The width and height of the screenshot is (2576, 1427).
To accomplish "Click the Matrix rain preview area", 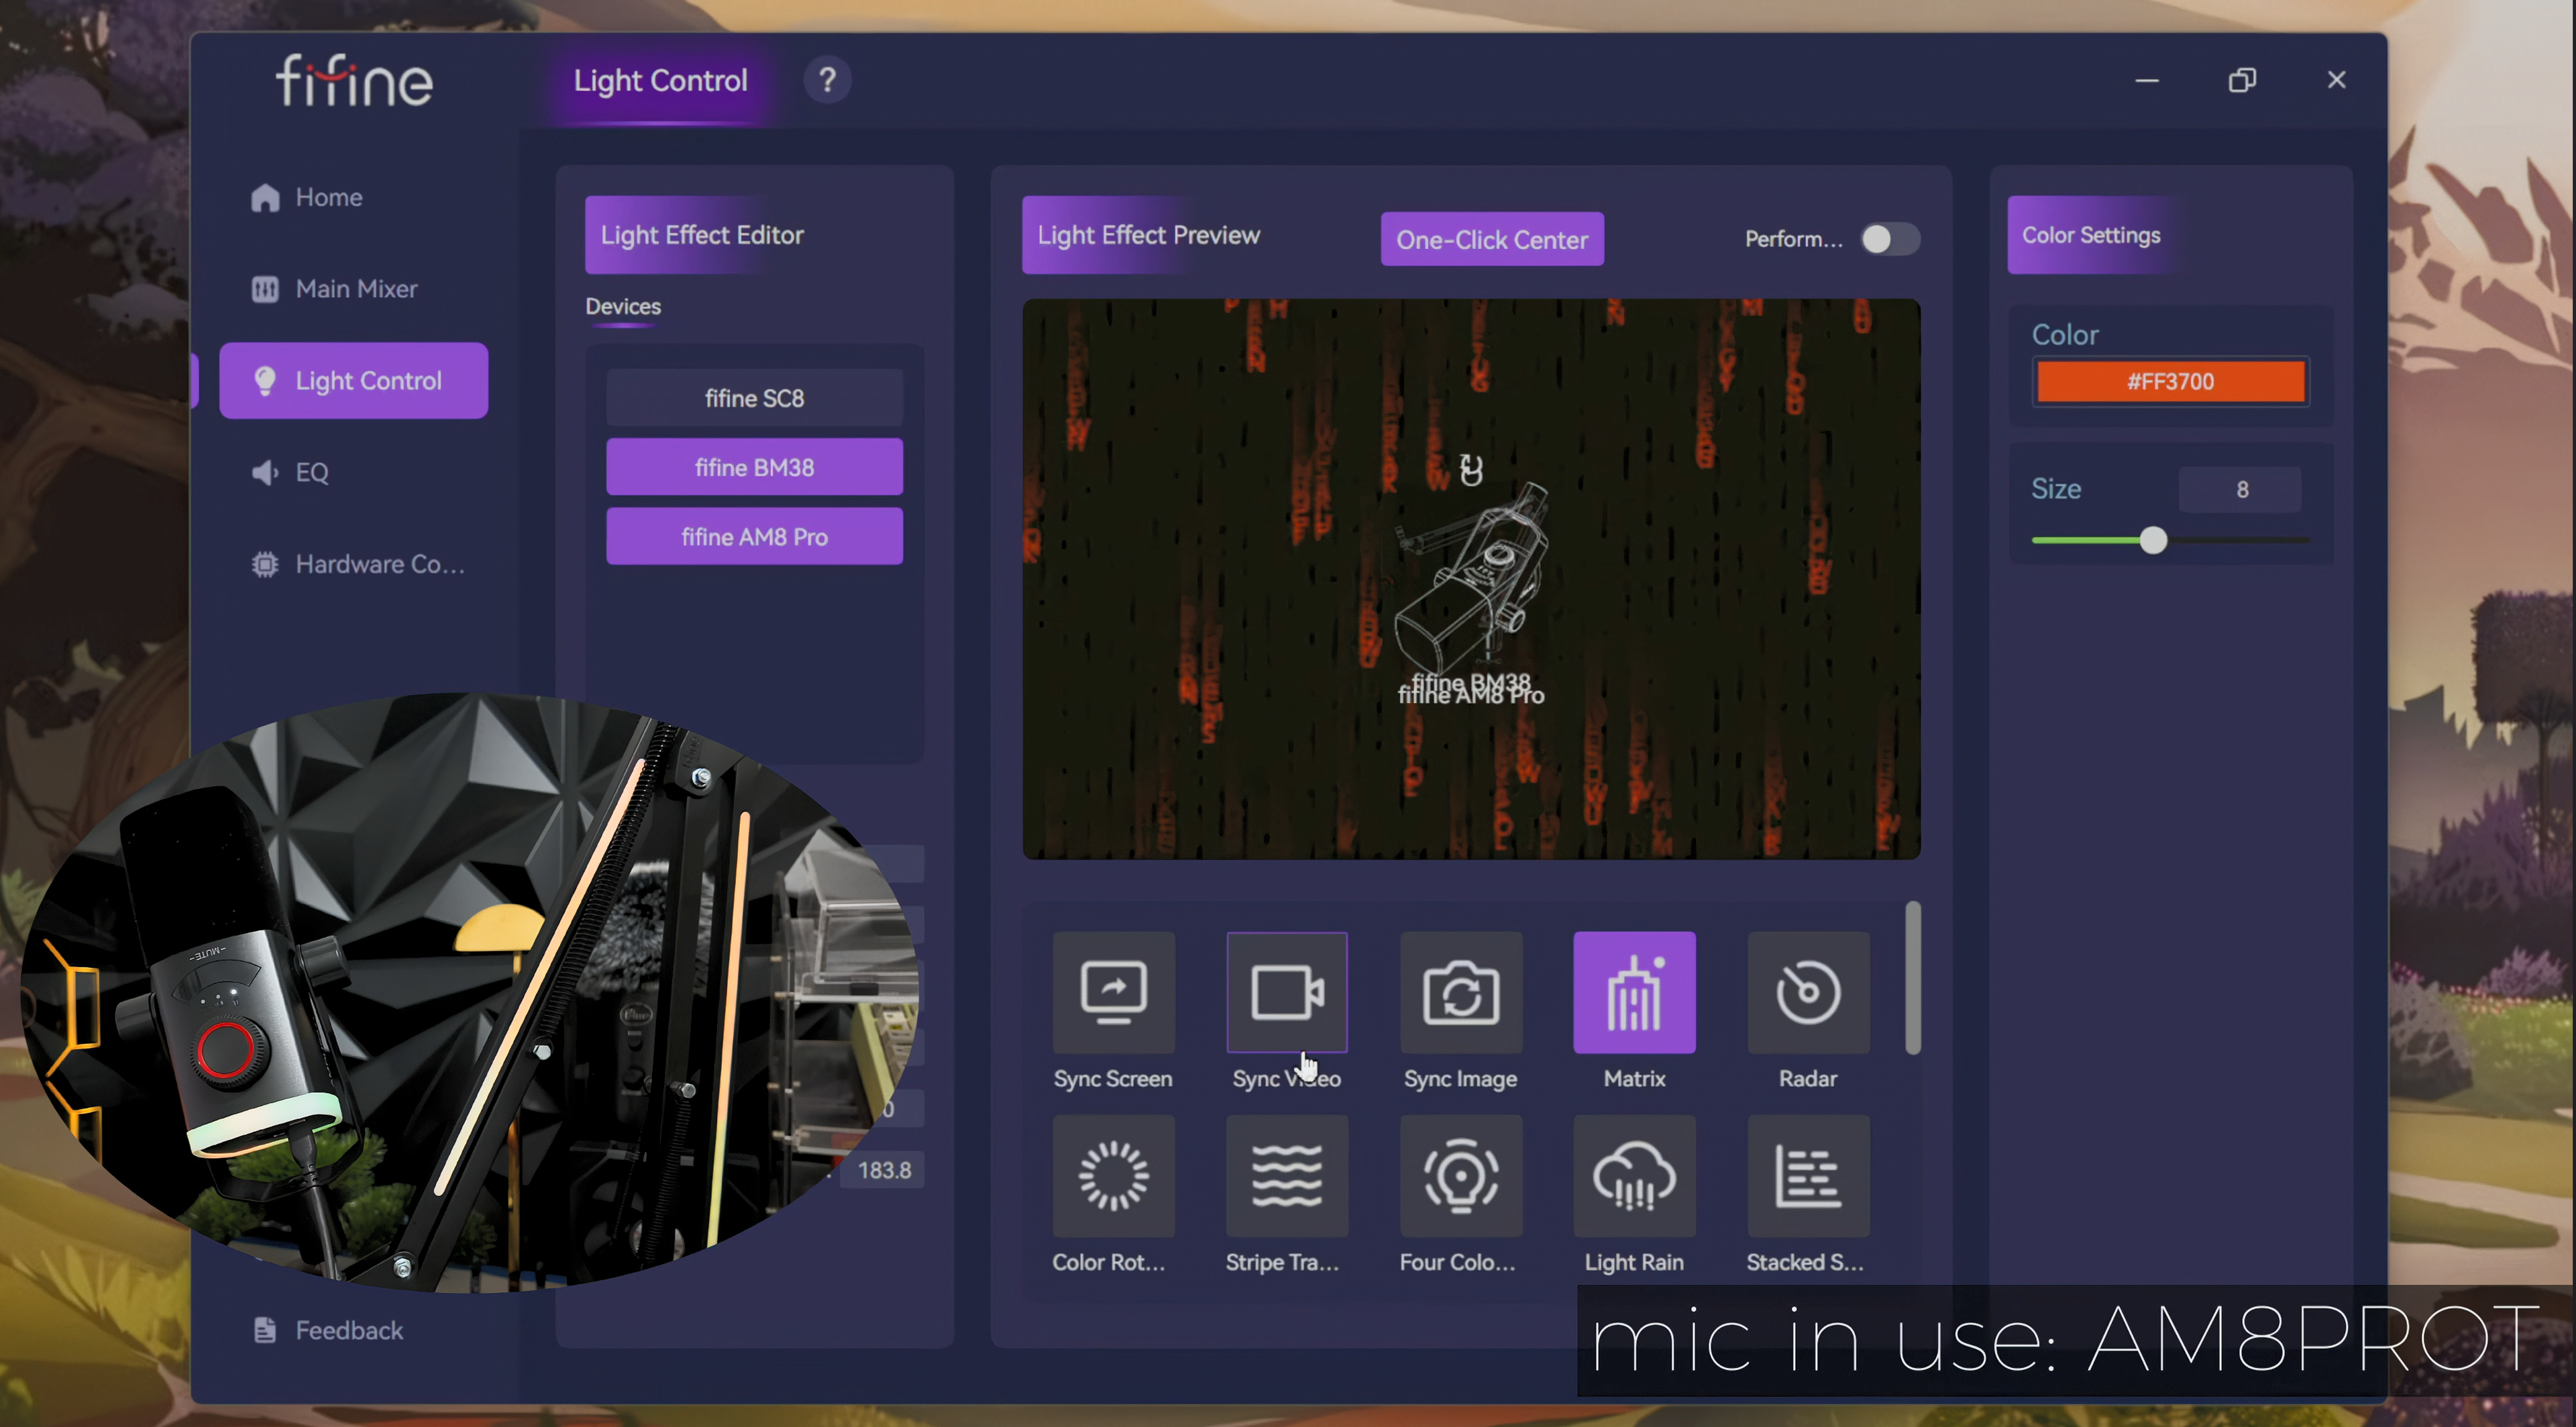I will coord(1471,579).
